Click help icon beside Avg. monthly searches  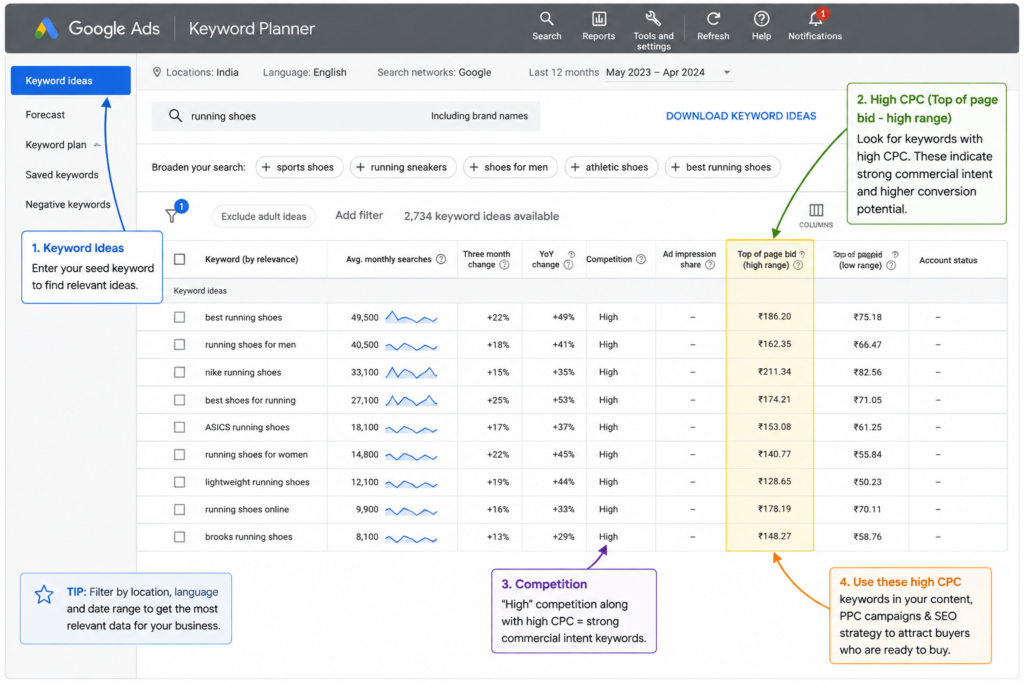[x=441, y=259]
